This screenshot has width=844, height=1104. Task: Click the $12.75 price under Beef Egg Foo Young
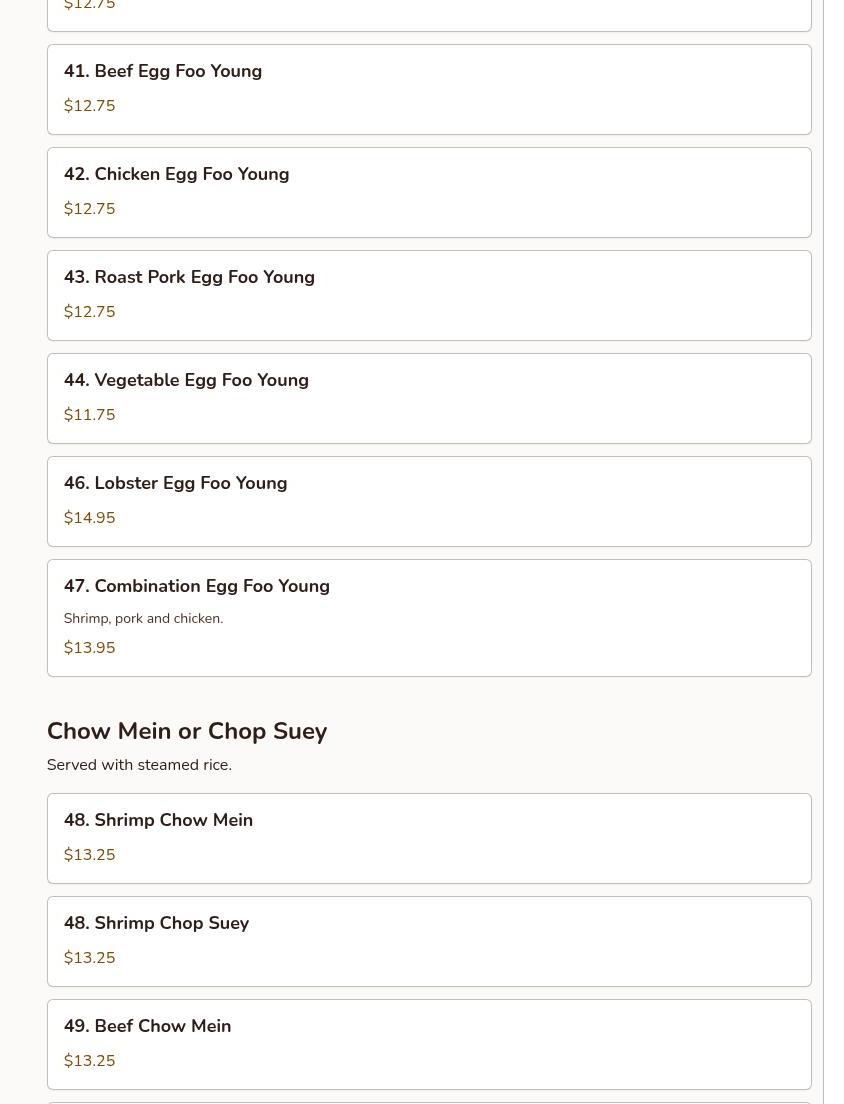[89, 106]
